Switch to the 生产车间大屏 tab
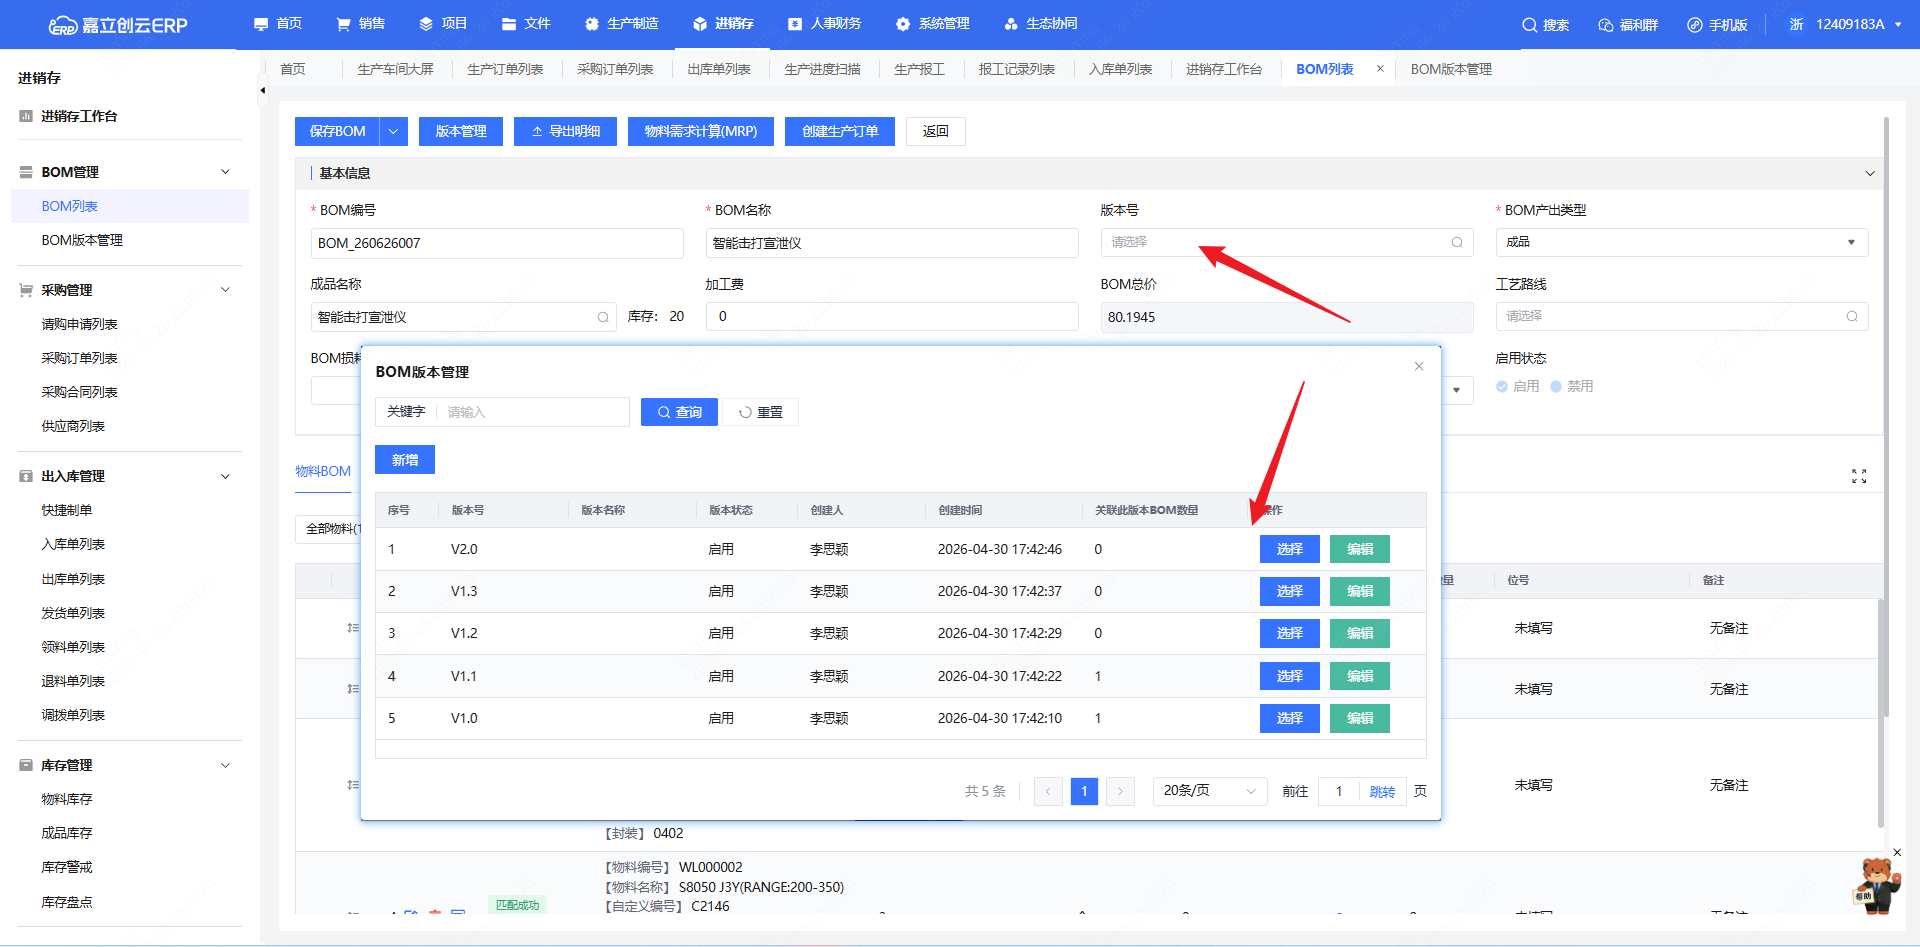The width and height of the screenshot is (1920, 947). pos(395,69)
